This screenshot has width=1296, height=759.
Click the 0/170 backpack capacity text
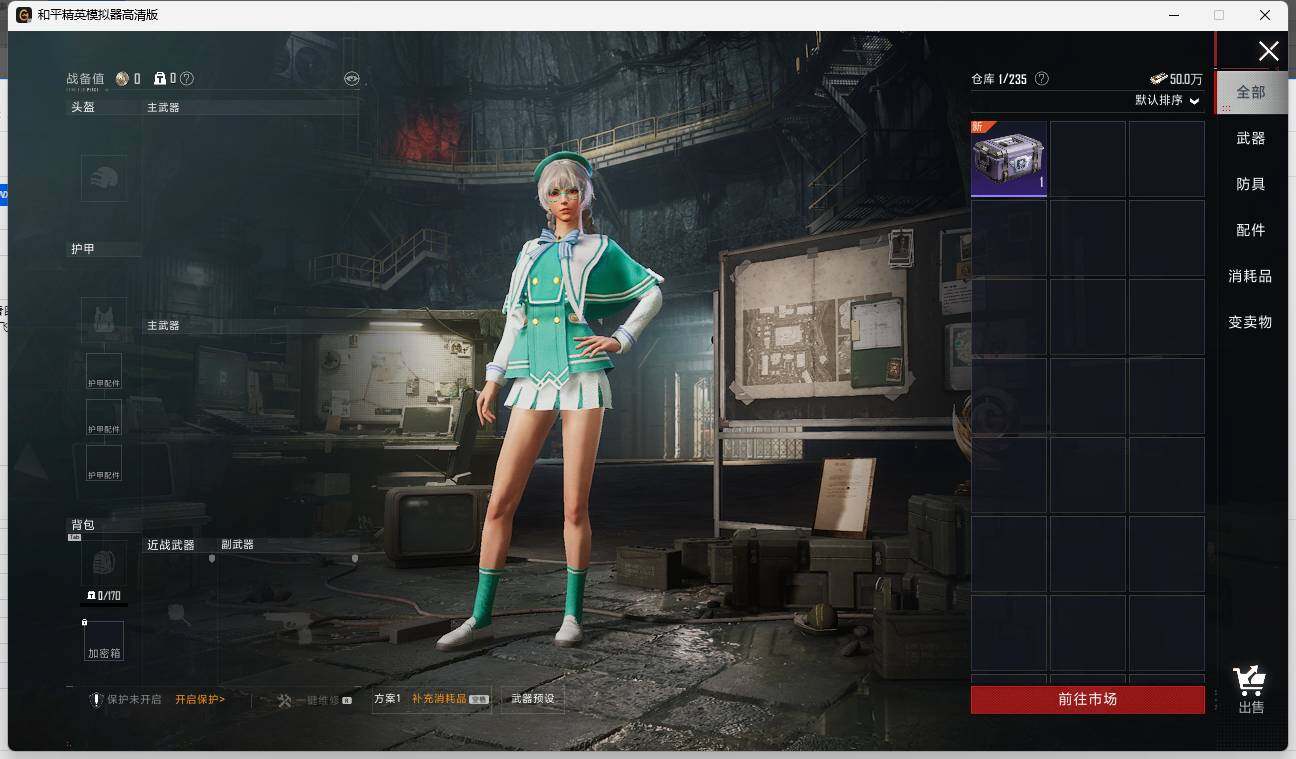109,596
